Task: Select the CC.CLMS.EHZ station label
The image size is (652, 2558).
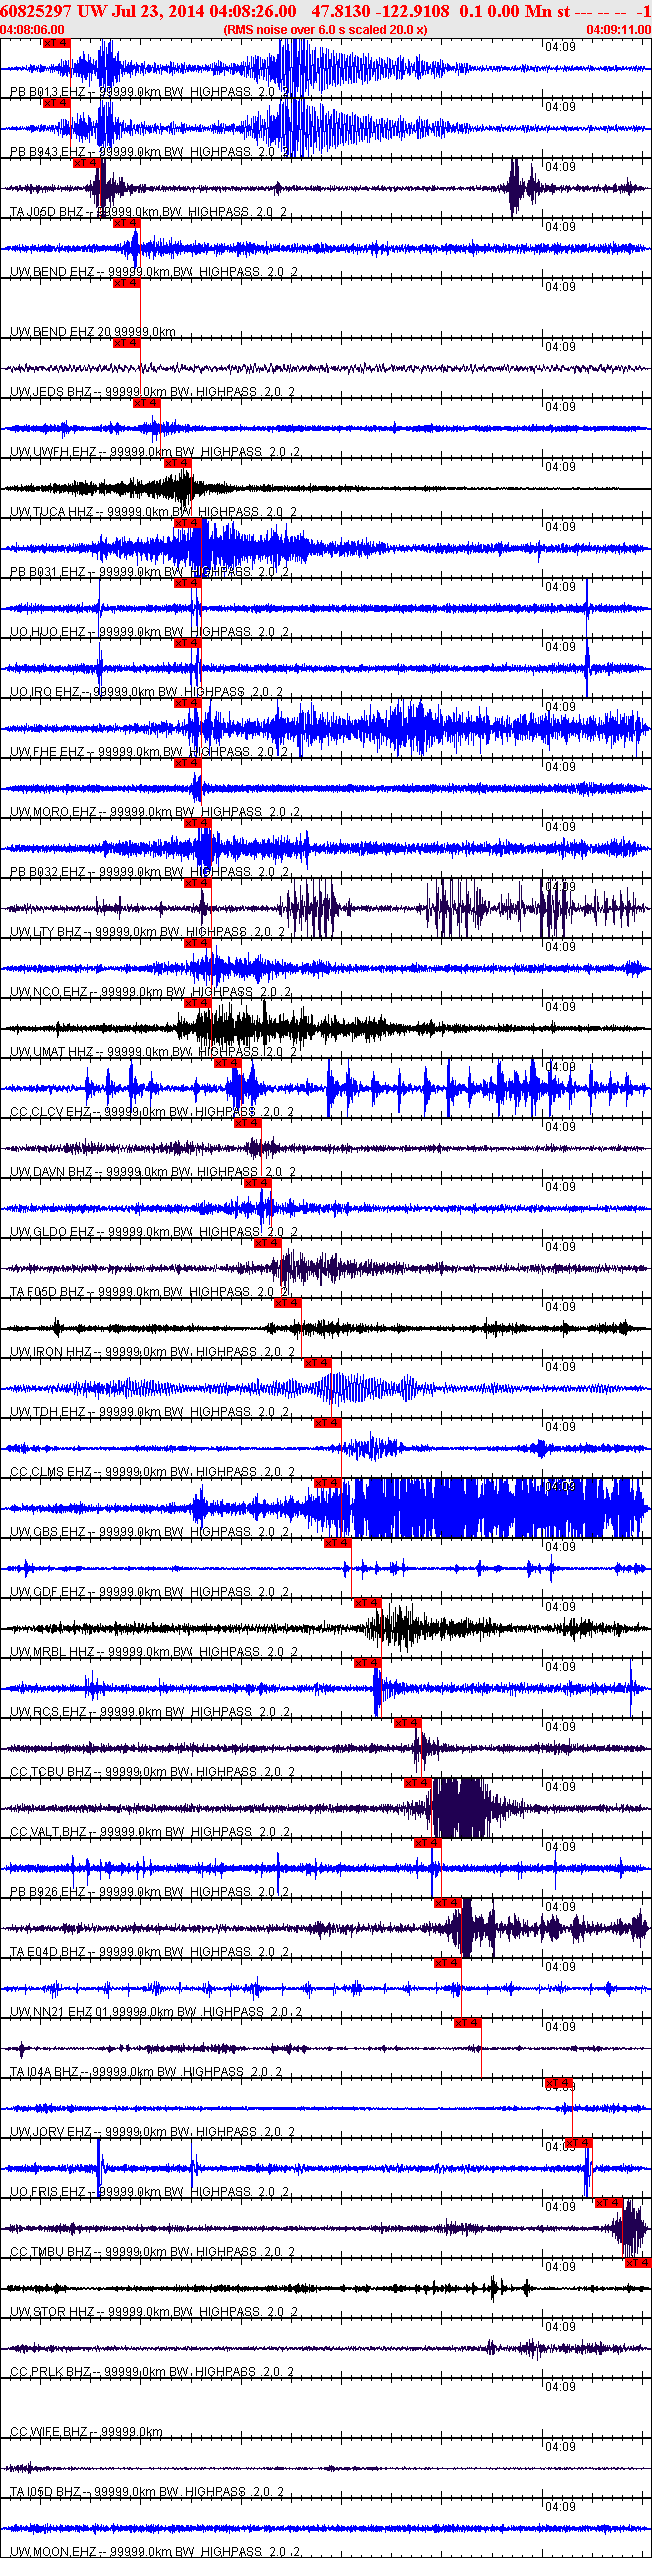Action: [152, 1472]
